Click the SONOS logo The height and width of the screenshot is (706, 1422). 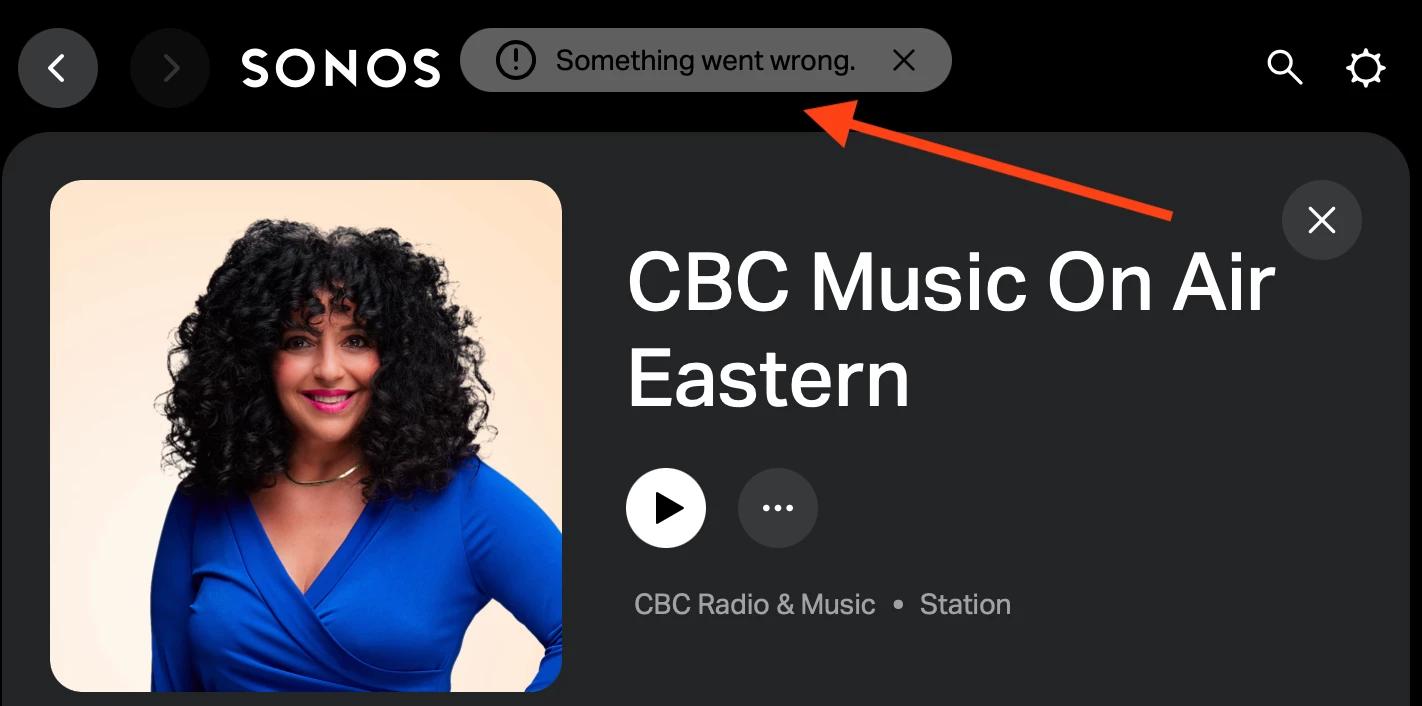pyautogui.click(x=341, y=68)
